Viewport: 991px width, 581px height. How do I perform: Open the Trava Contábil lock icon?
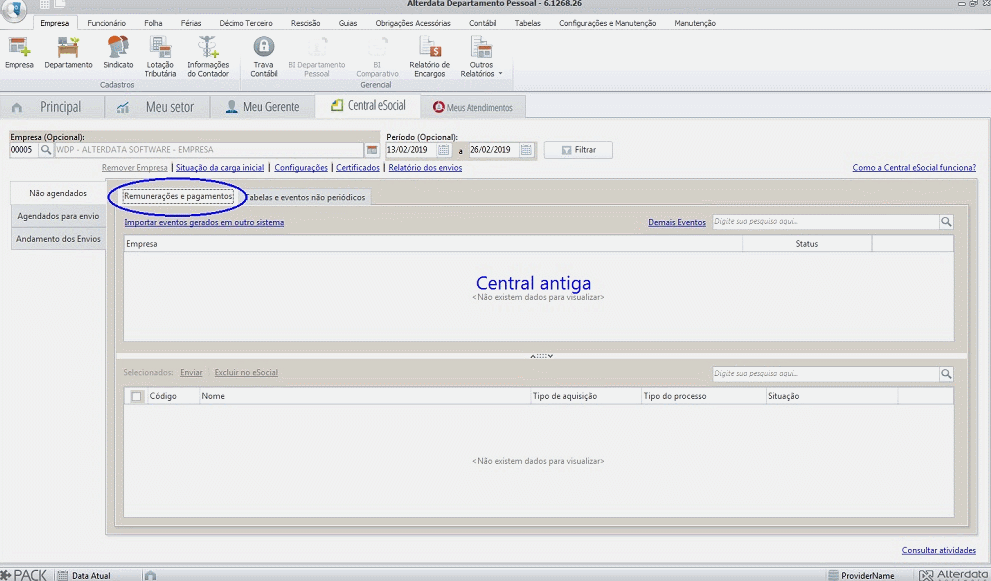(x=264, y=57)
